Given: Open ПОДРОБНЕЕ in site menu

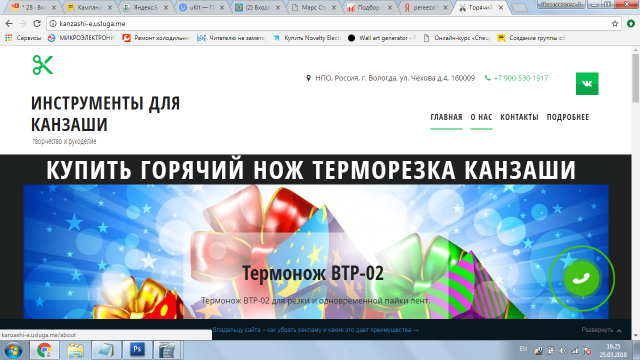Looking at the screenshot, I should (x=568, y=117).
